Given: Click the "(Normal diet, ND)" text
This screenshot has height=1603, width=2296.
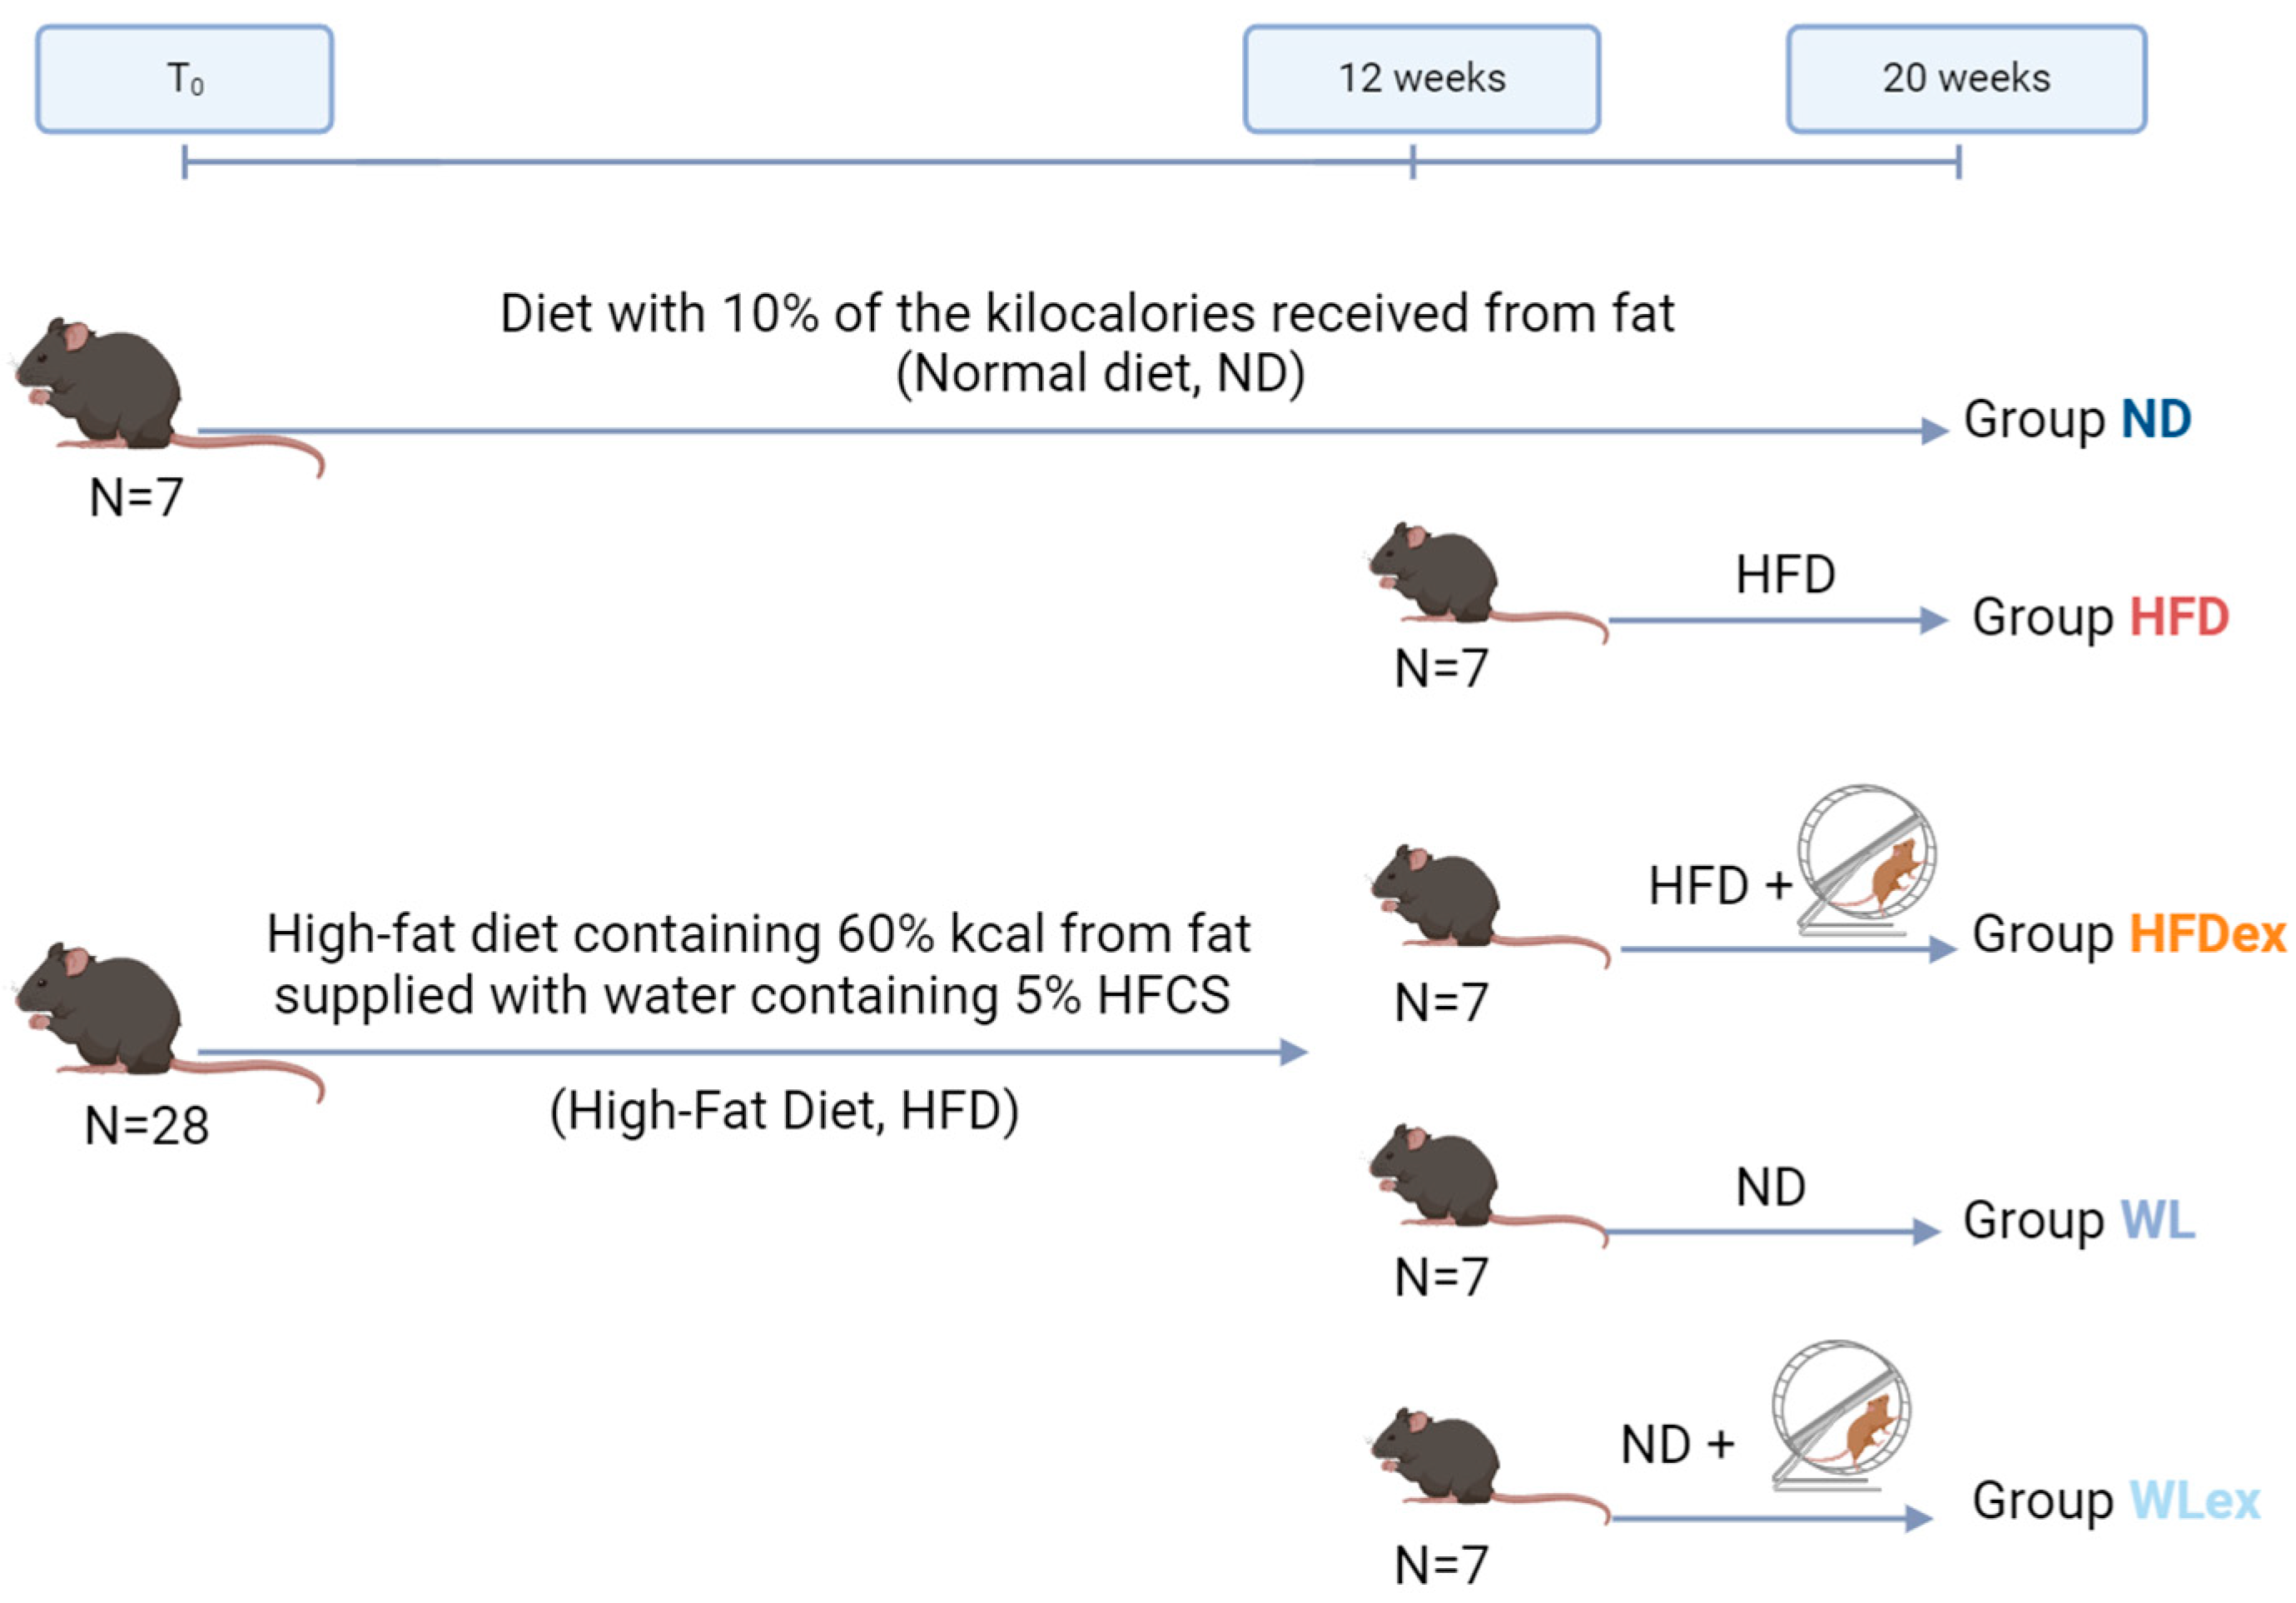Looking at the screenshot, I should pyautogui.click(x=1100, y=374).
